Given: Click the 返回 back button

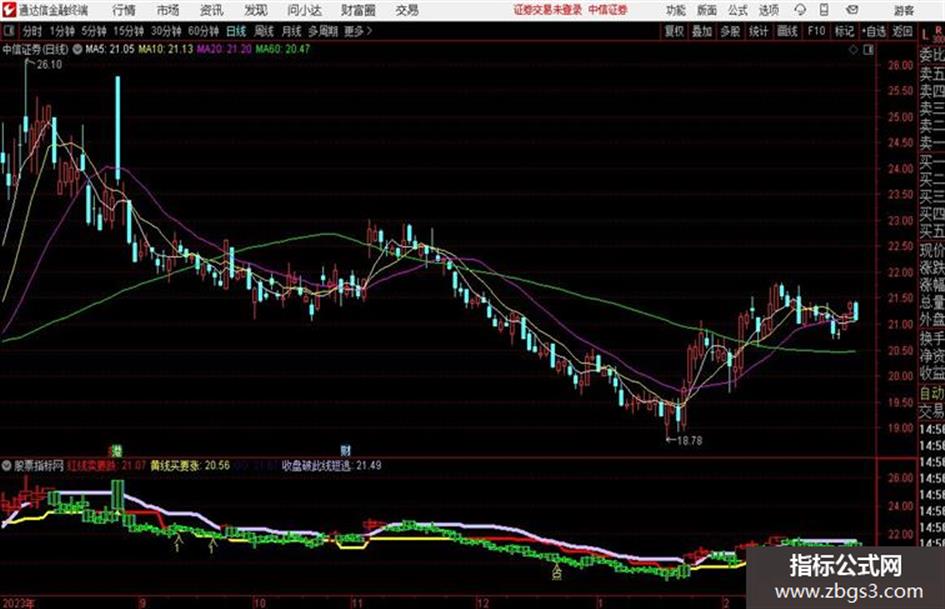Looking at the screenshot, I should [902, 31].
